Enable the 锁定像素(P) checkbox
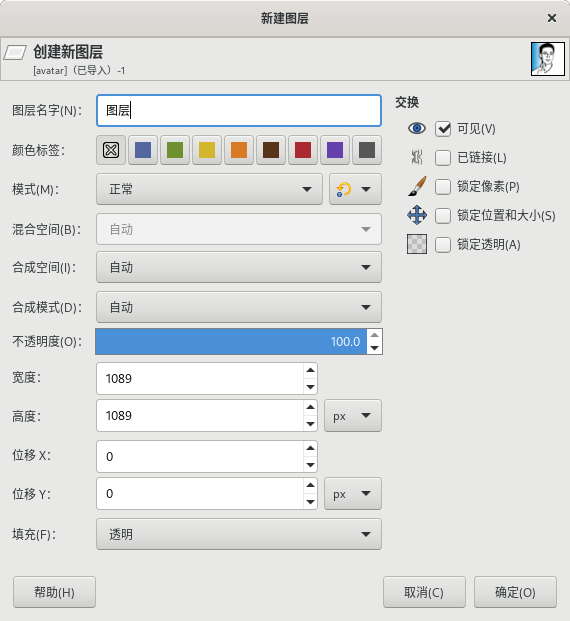Image resolution: width=570 pixels, height=621 pixels. [x=443, y=187]
